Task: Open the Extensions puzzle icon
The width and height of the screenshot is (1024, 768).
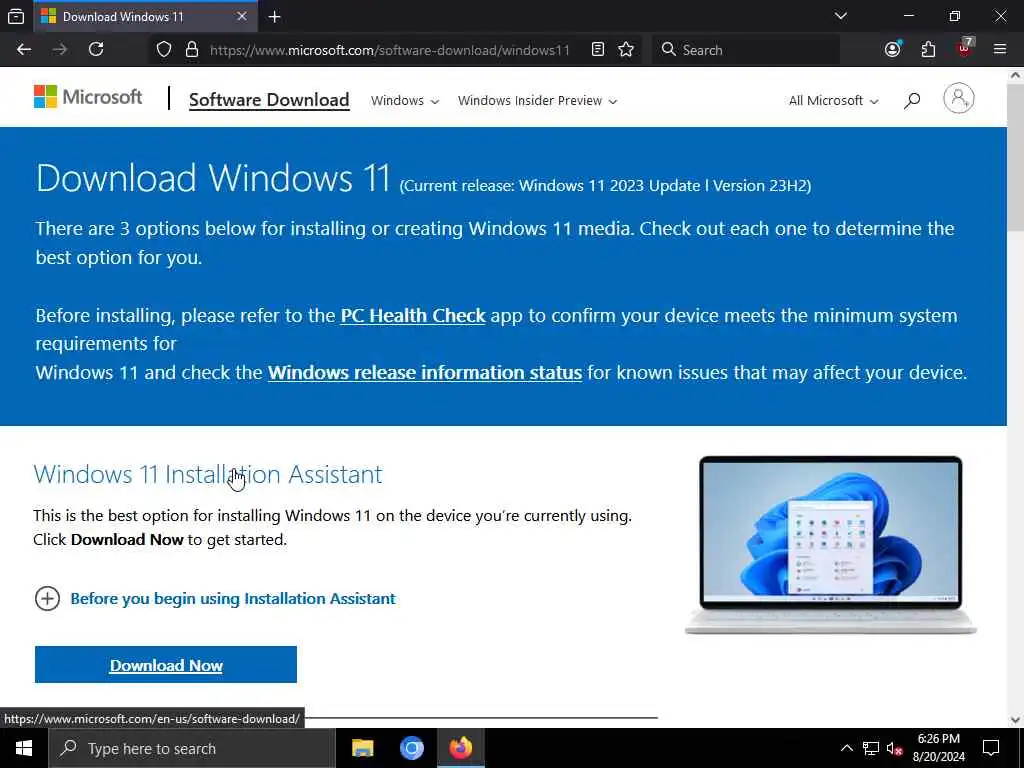Action: (x=928, y=50)
